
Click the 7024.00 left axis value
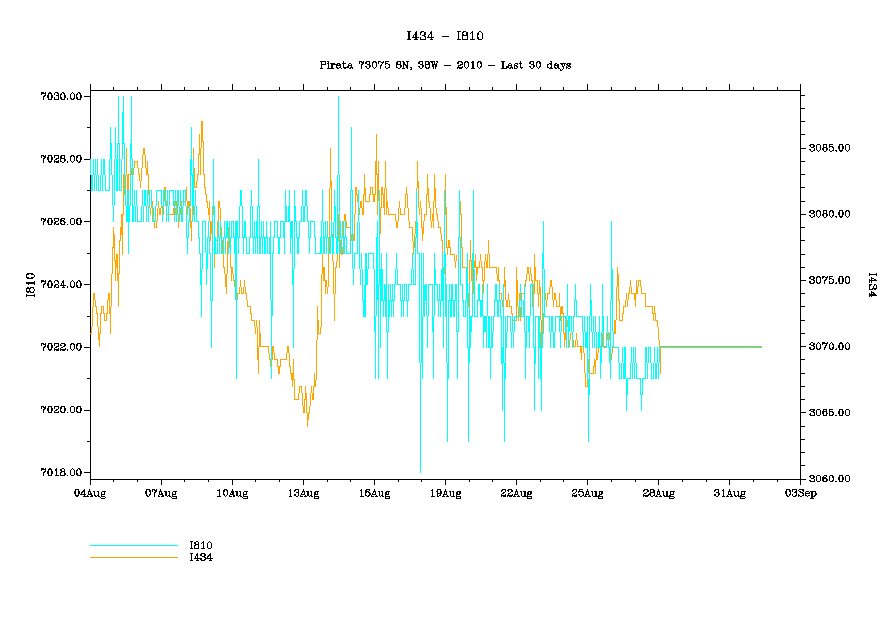(61, 285)
